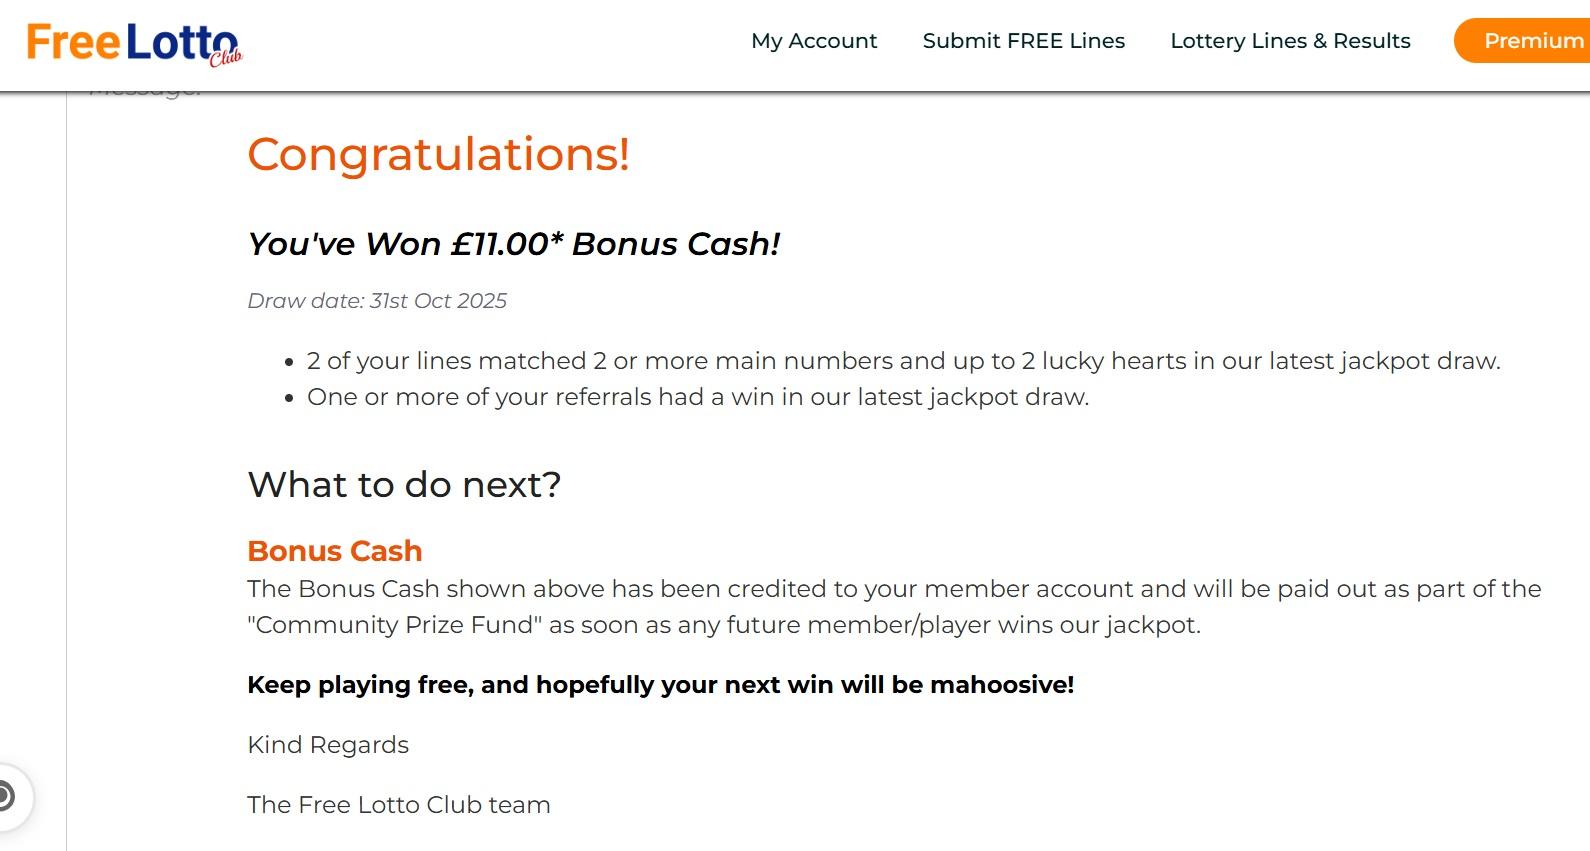Click the Congratulations! heading
The height and width of the screenshot is (851, 1590).
pos(438,155)
